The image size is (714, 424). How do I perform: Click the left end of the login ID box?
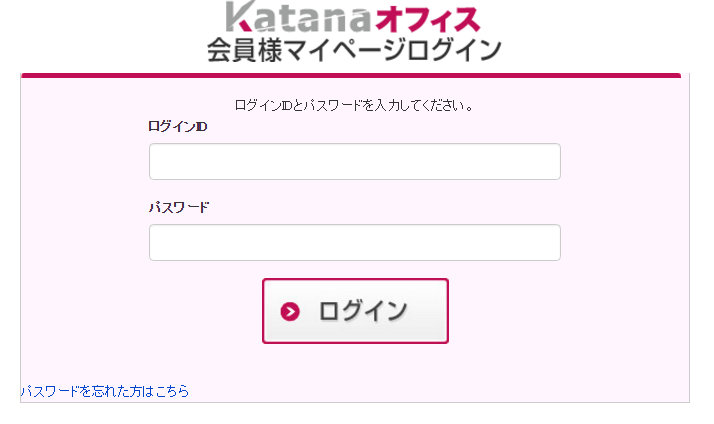[x=160, y=162]
